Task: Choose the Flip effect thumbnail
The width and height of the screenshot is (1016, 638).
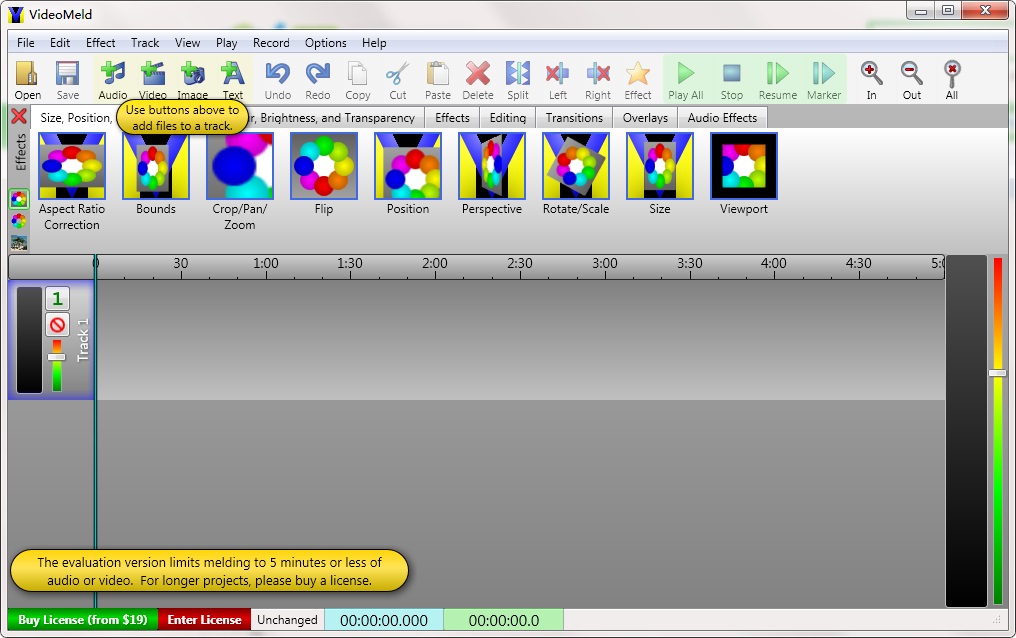Action: point(323,174)
